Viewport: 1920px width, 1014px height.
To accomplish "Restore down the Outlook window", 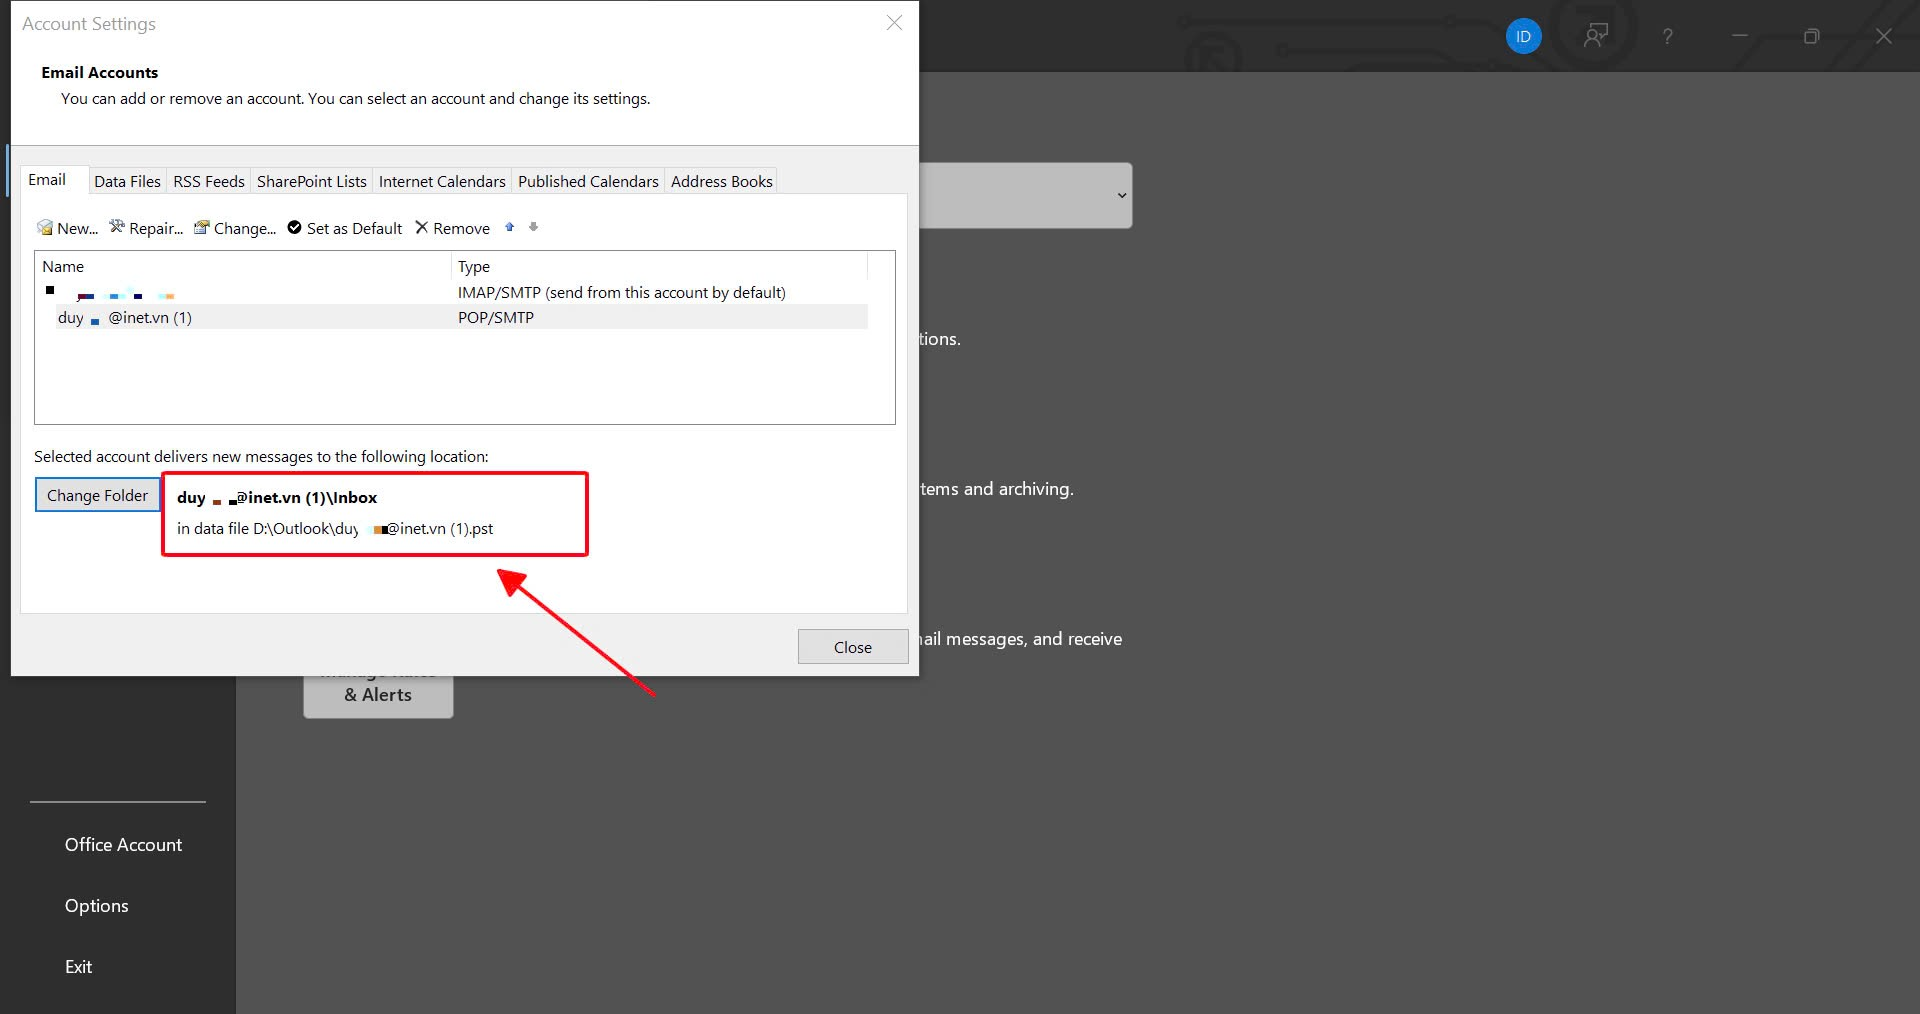I will click(x=1811, y=36).
